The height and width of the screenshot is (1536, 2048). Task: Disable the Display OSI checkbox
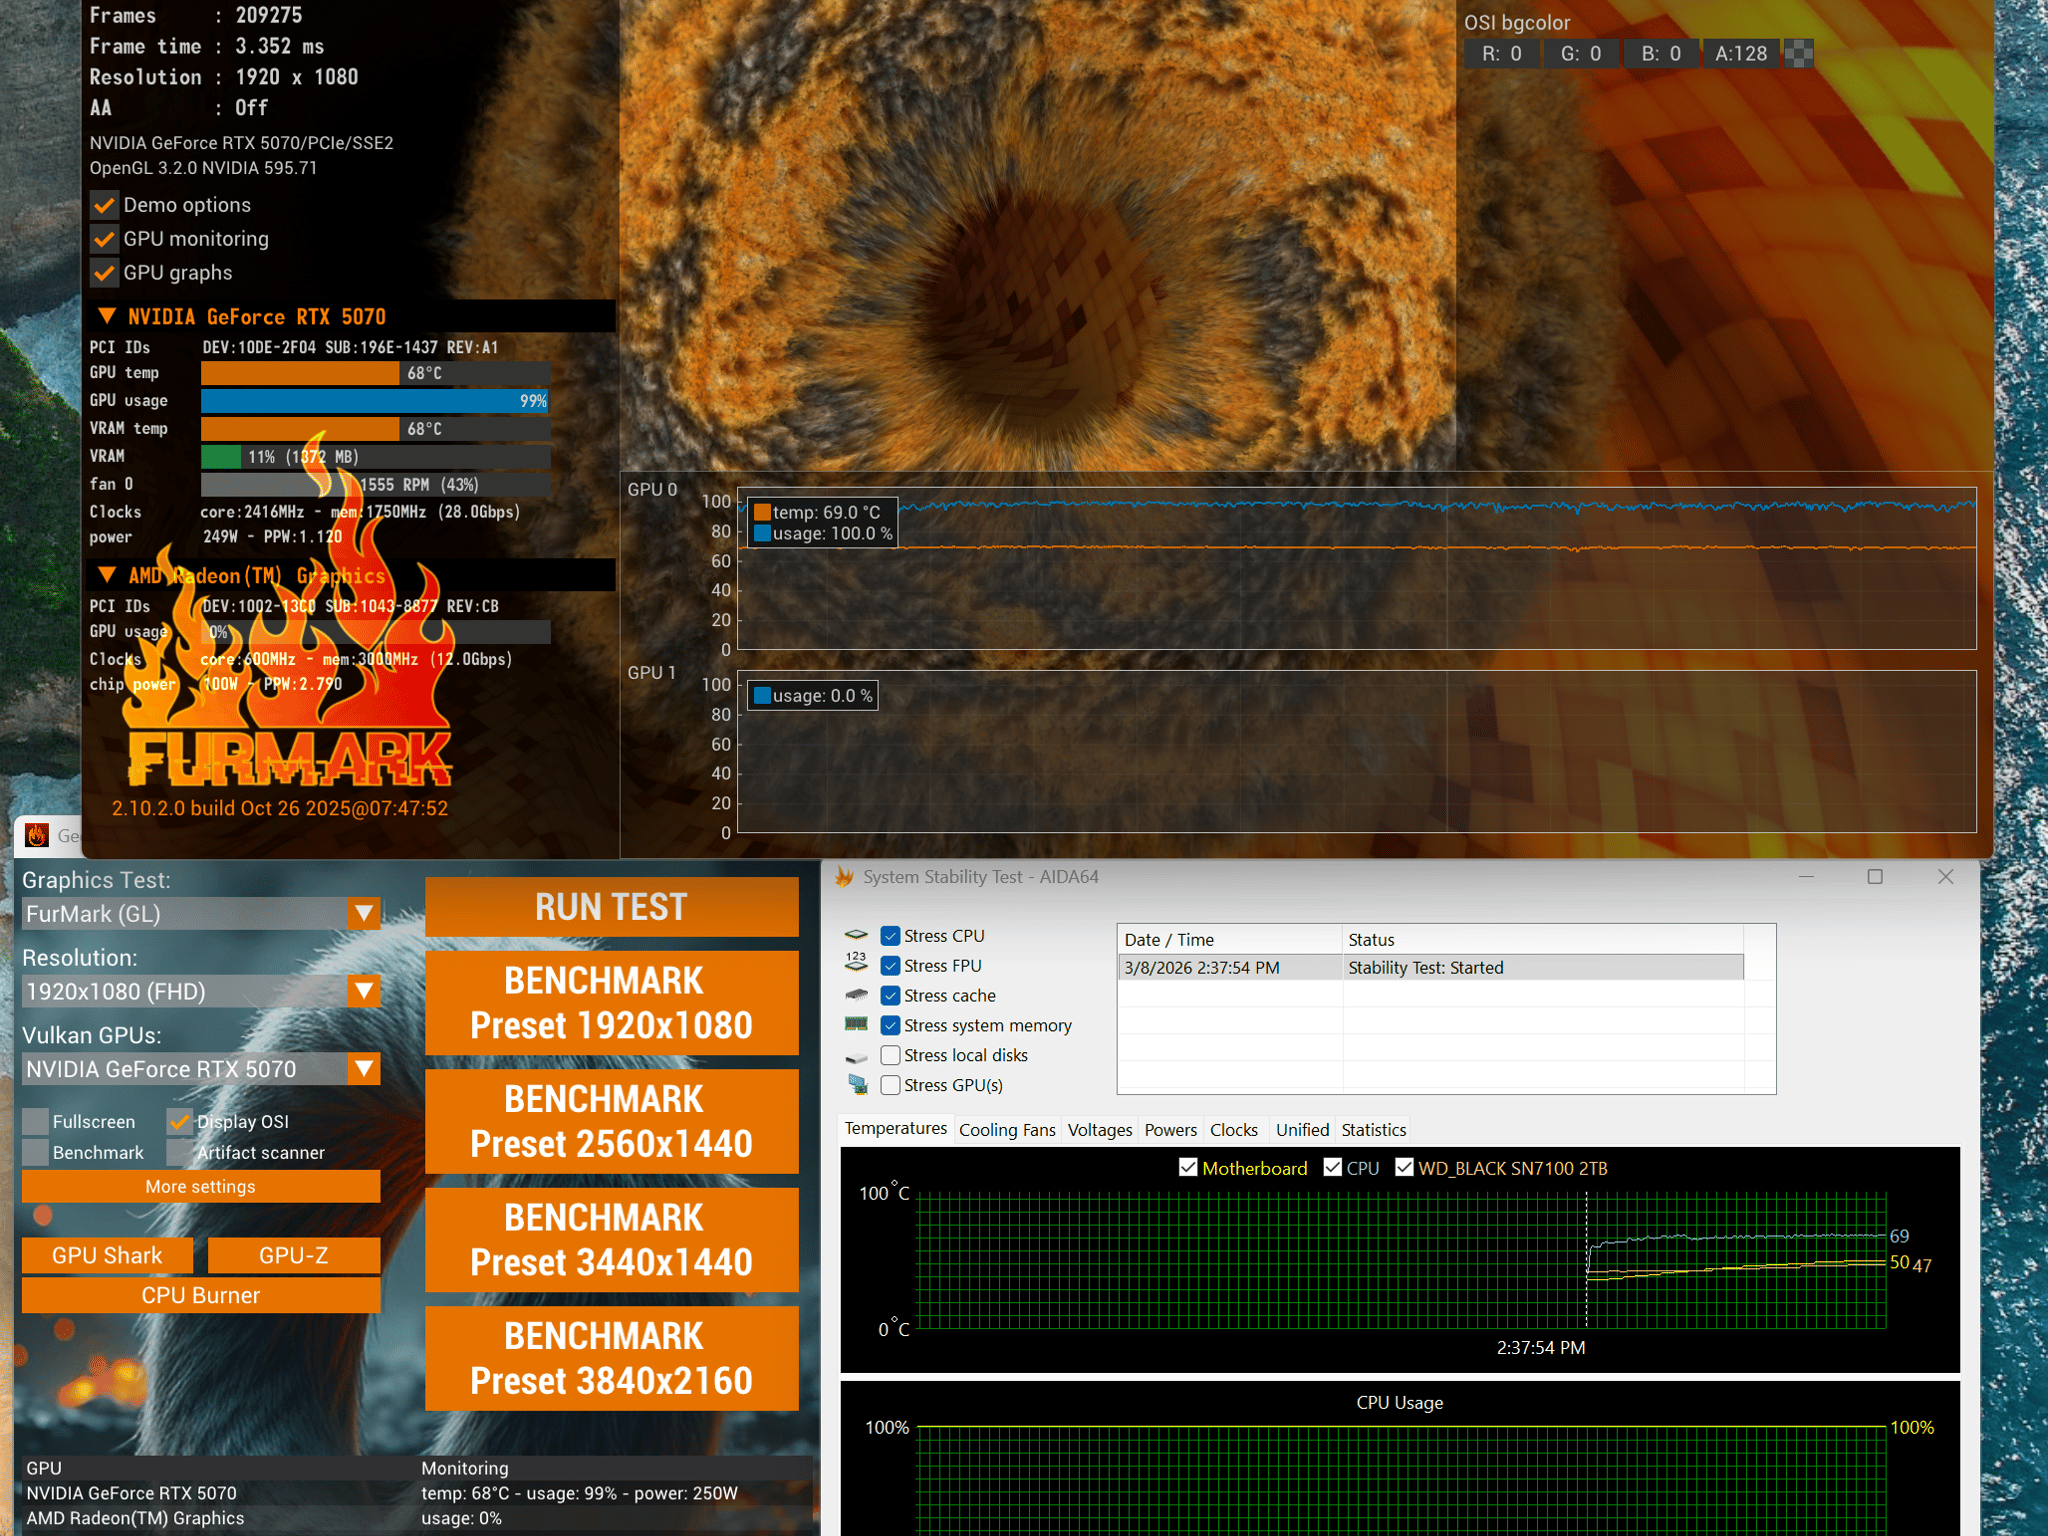coord(180,1122)
